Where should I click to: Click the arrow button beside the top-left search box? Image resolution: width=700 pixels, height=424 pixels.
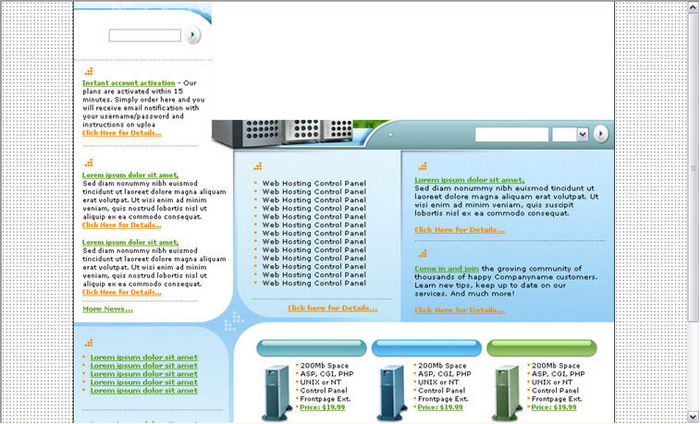click(x=193, y=35)
